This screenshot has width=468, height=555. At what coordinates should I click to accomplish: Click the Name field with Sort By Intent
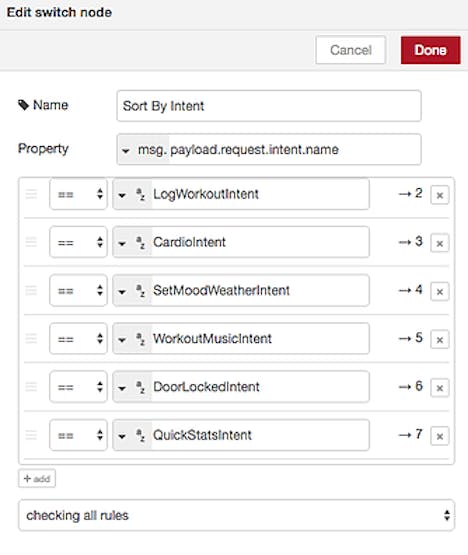click(x=269, y=106)
